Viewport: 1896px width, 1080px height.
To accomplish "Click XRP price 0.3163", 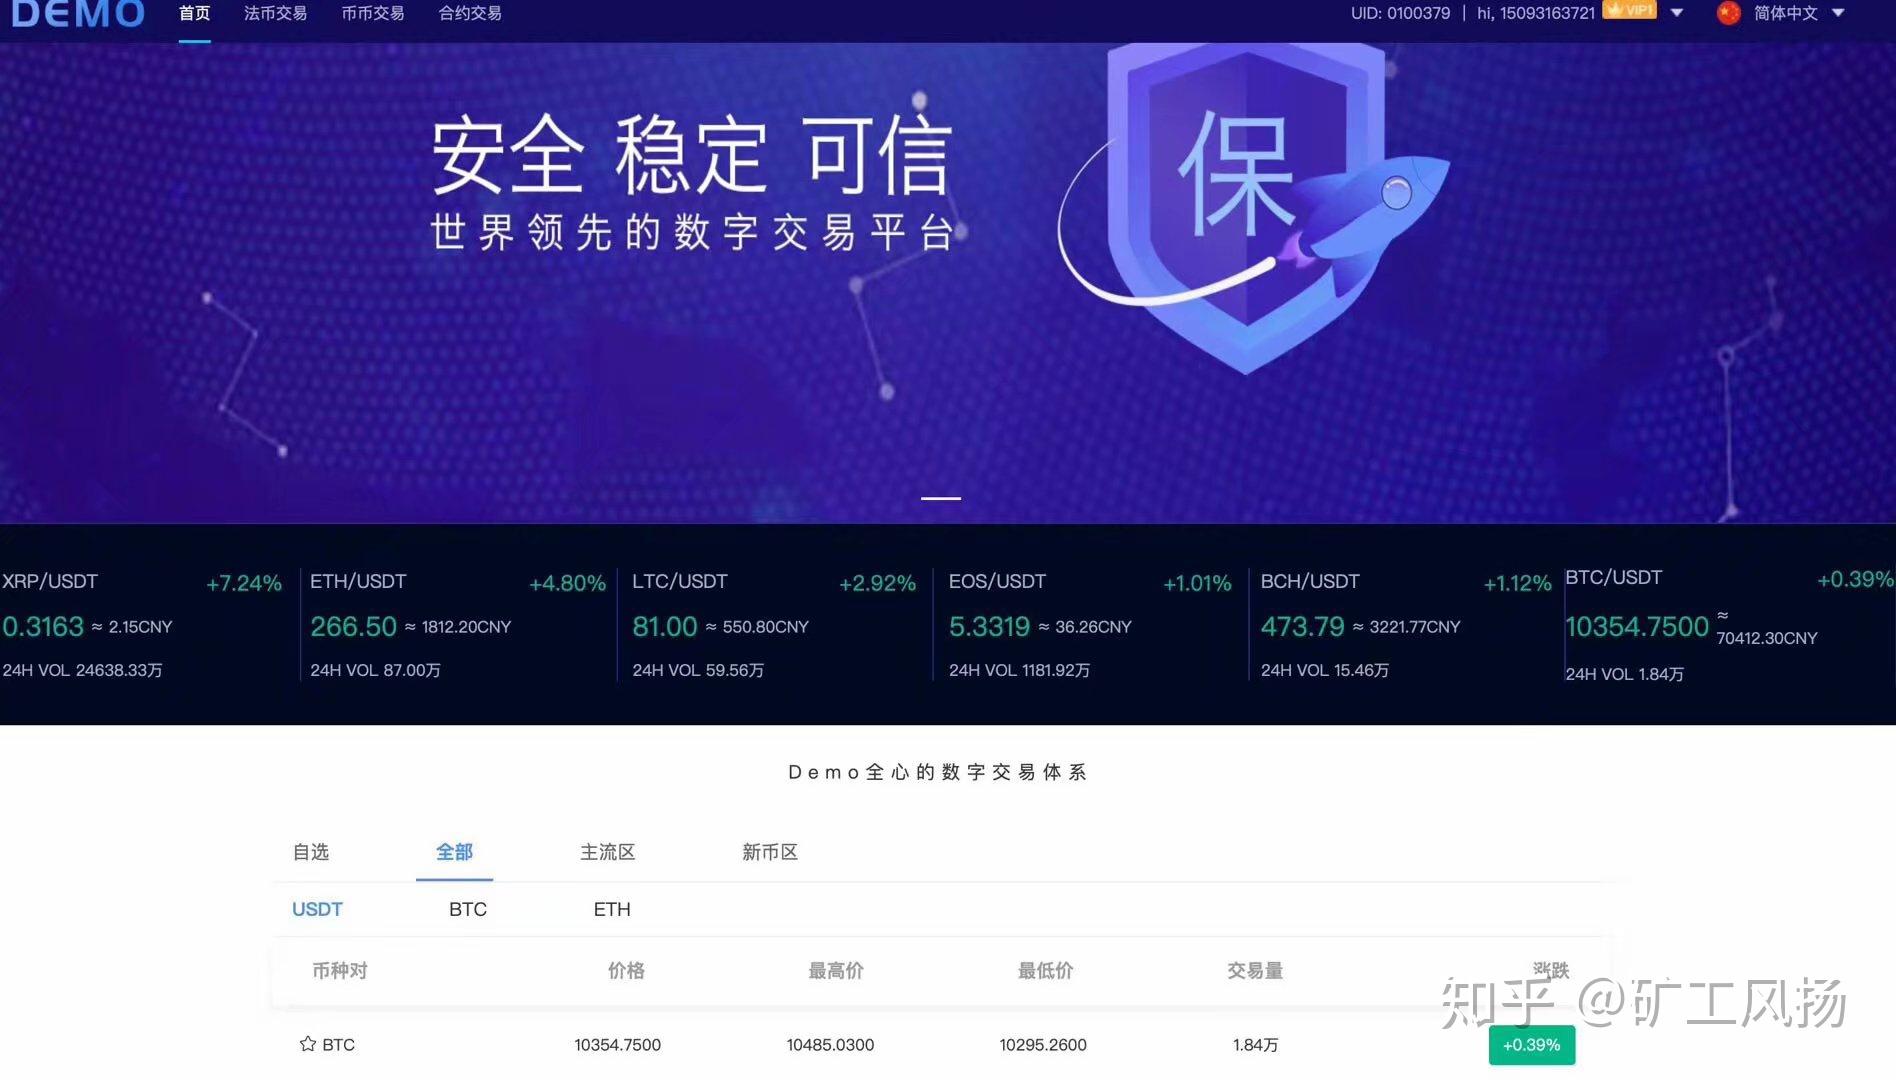I will (43, 626).
